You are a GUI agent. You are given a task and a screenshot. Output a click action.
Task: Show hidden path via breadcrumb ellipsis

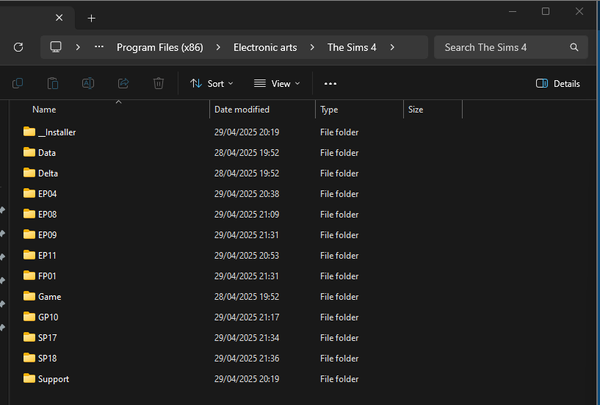pos(98,47)
